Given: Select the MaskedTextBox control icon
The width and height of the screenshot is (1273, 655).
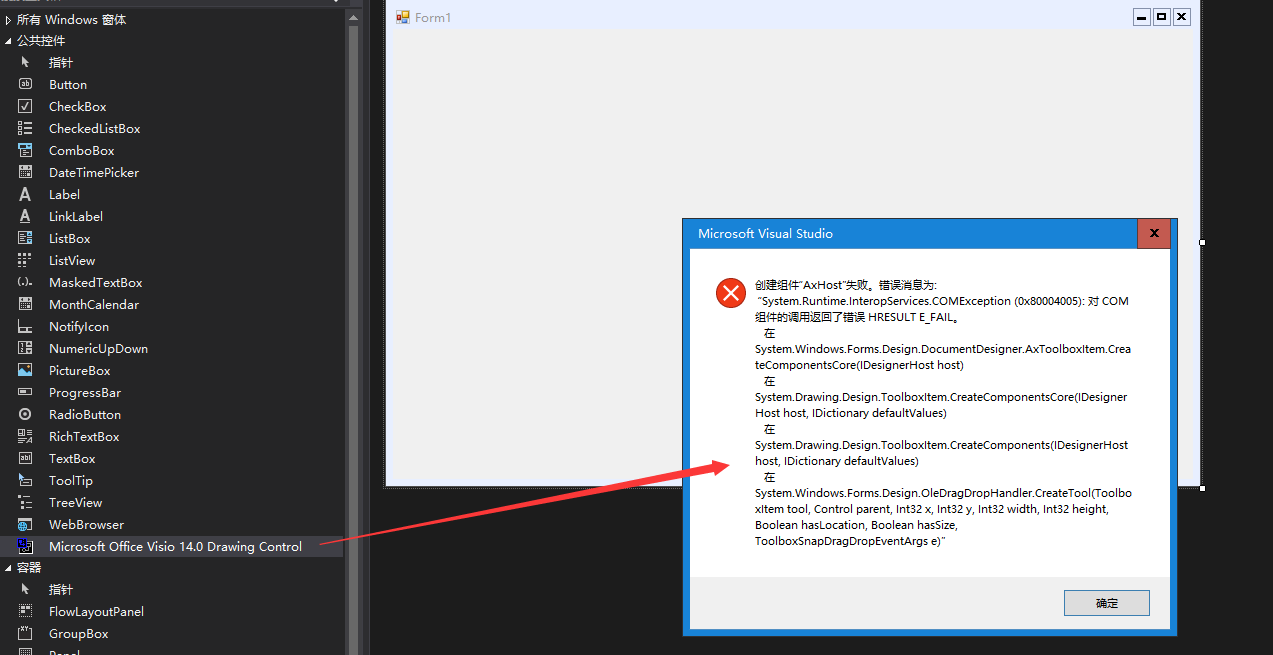Looking at the screenshot, I should tap(26, 283).
